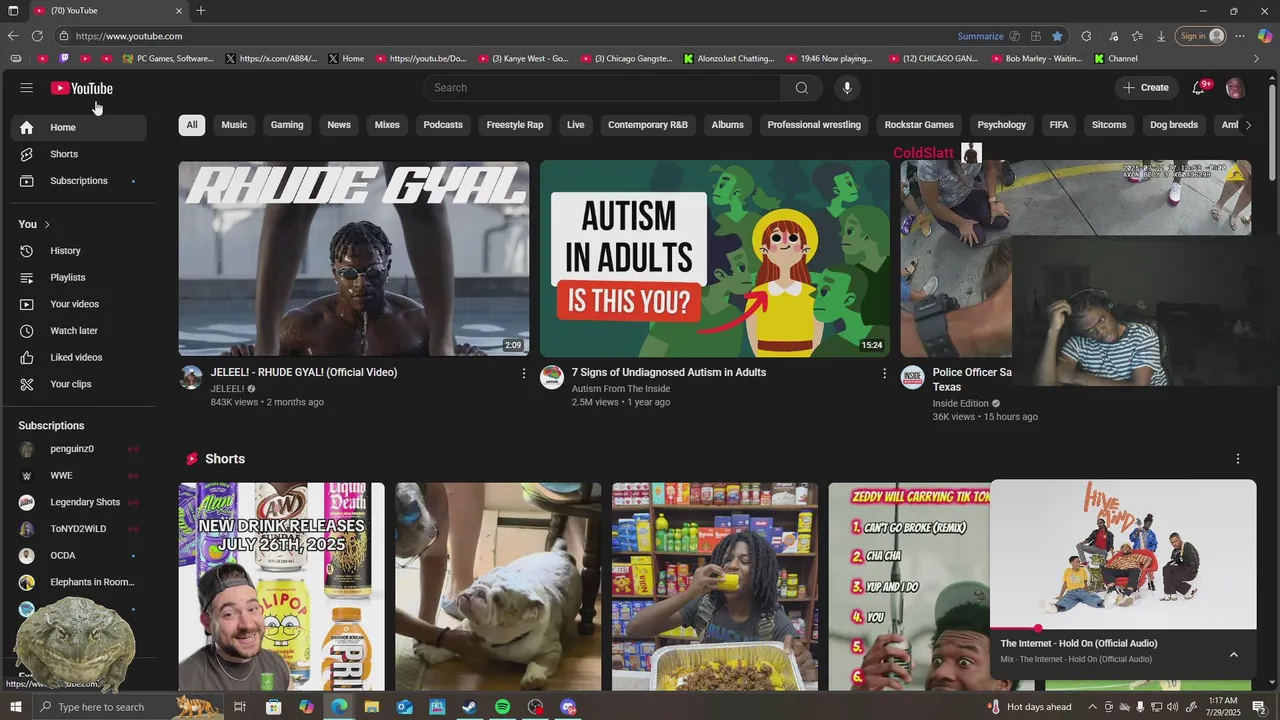The image size is (1280, 720).
Task: Open the Copilot icon in the browser toolbar
Action: click(1265, 36)
